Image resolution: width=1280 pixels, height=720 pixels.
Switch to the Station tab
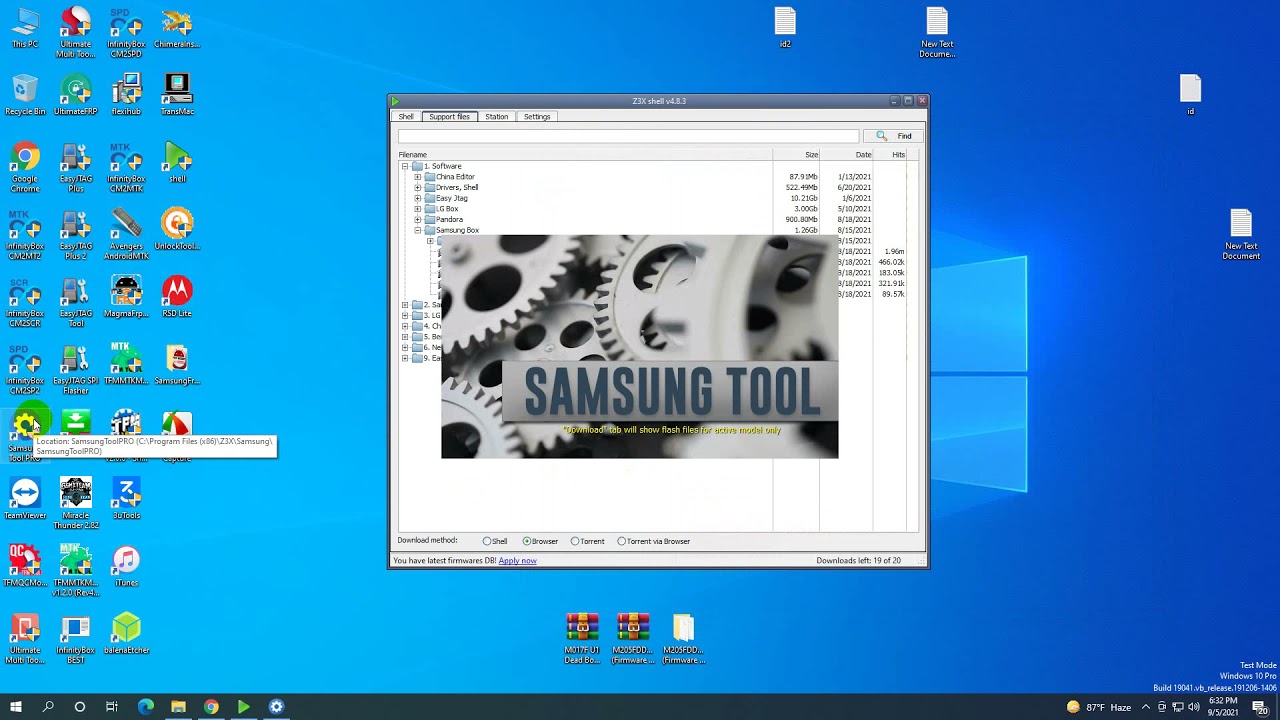click(x=497, y=117)
